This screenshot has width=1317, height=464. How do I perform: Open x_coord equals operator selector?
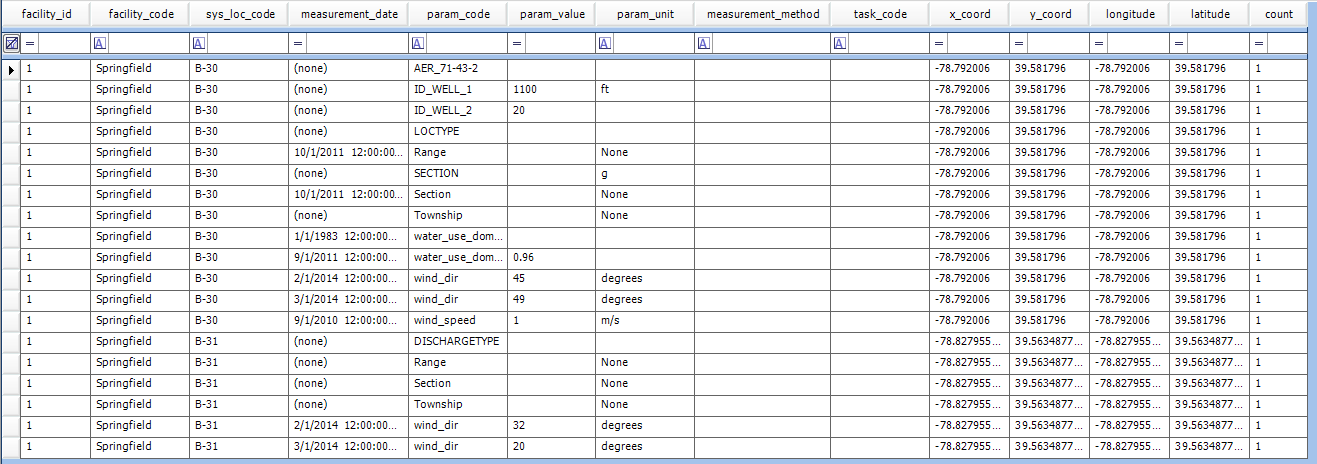[x=938, y=44]
